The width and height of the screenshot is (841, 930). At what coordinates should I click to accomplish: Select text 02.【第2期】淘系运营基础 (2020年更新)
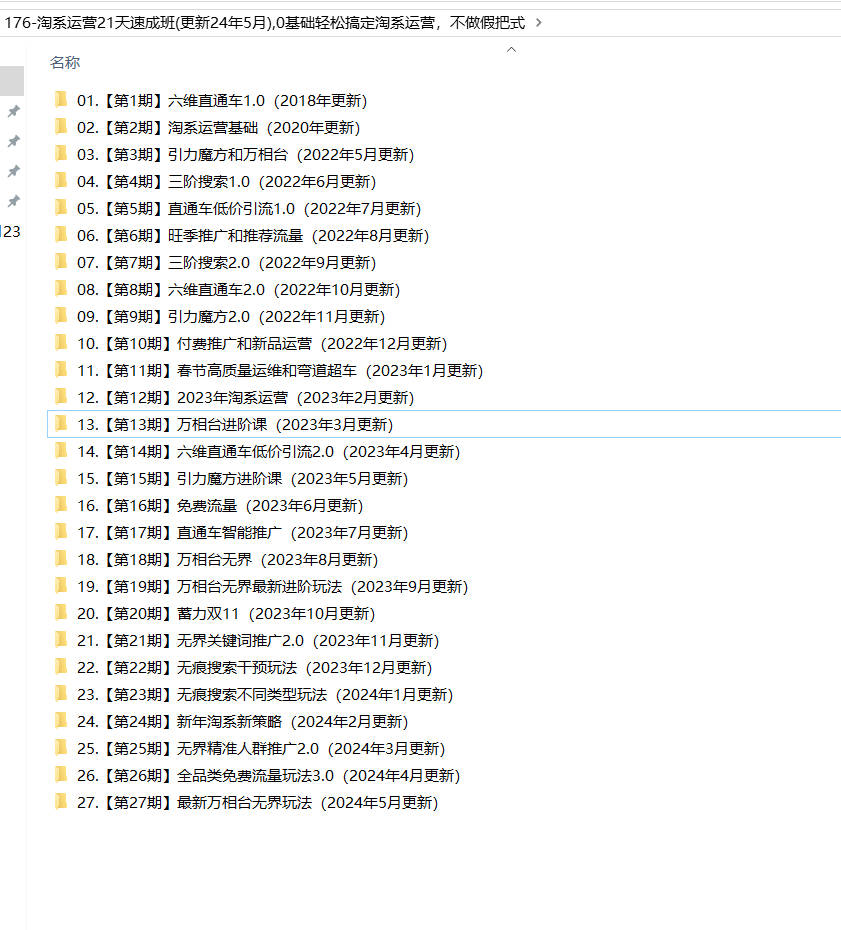coord(218,128)
